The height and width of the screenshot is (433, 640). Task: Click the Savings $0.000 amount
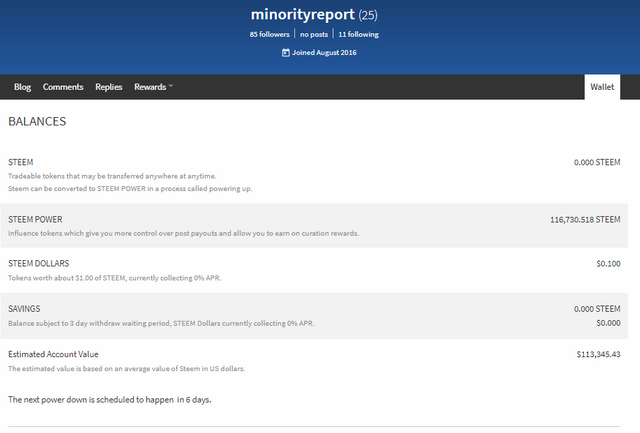pyautogui.click(x=608, y=323)
